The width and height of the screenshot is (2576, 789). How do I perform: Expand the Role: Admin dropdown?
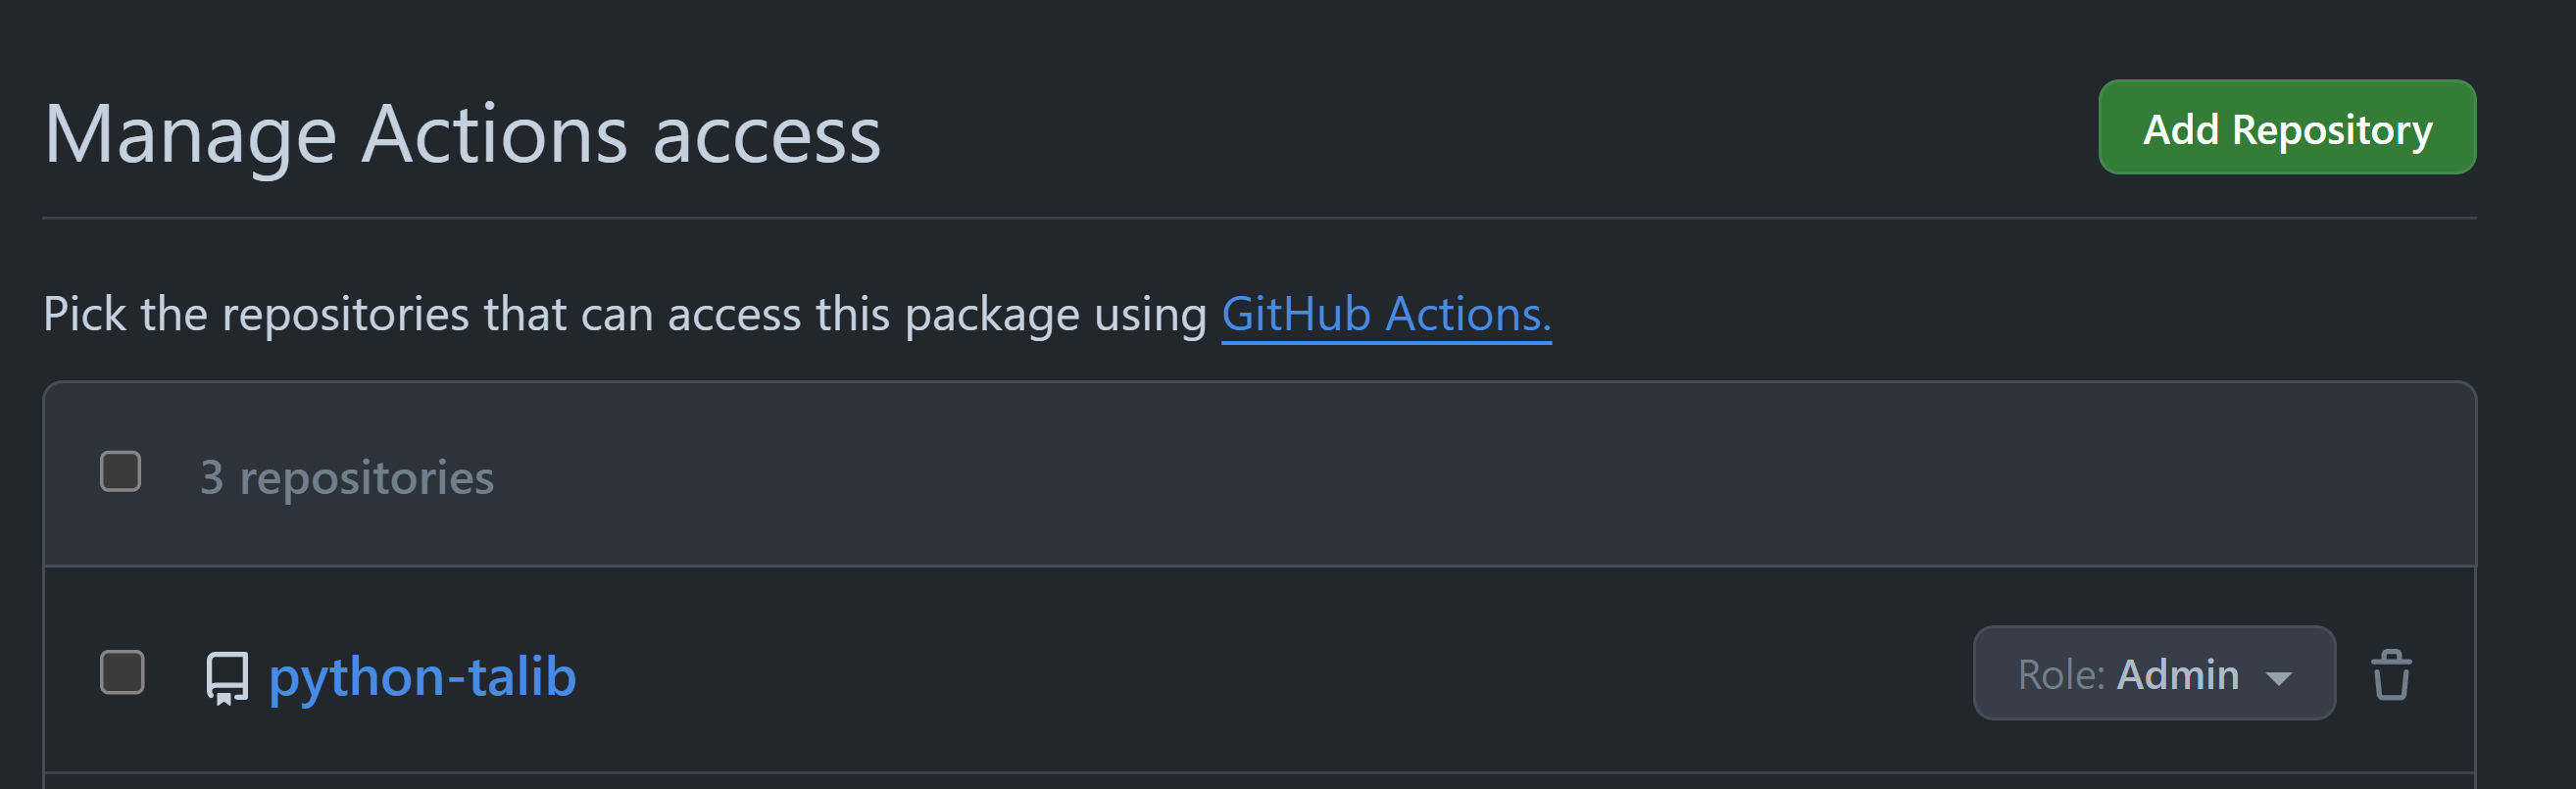click(2154, 673)
